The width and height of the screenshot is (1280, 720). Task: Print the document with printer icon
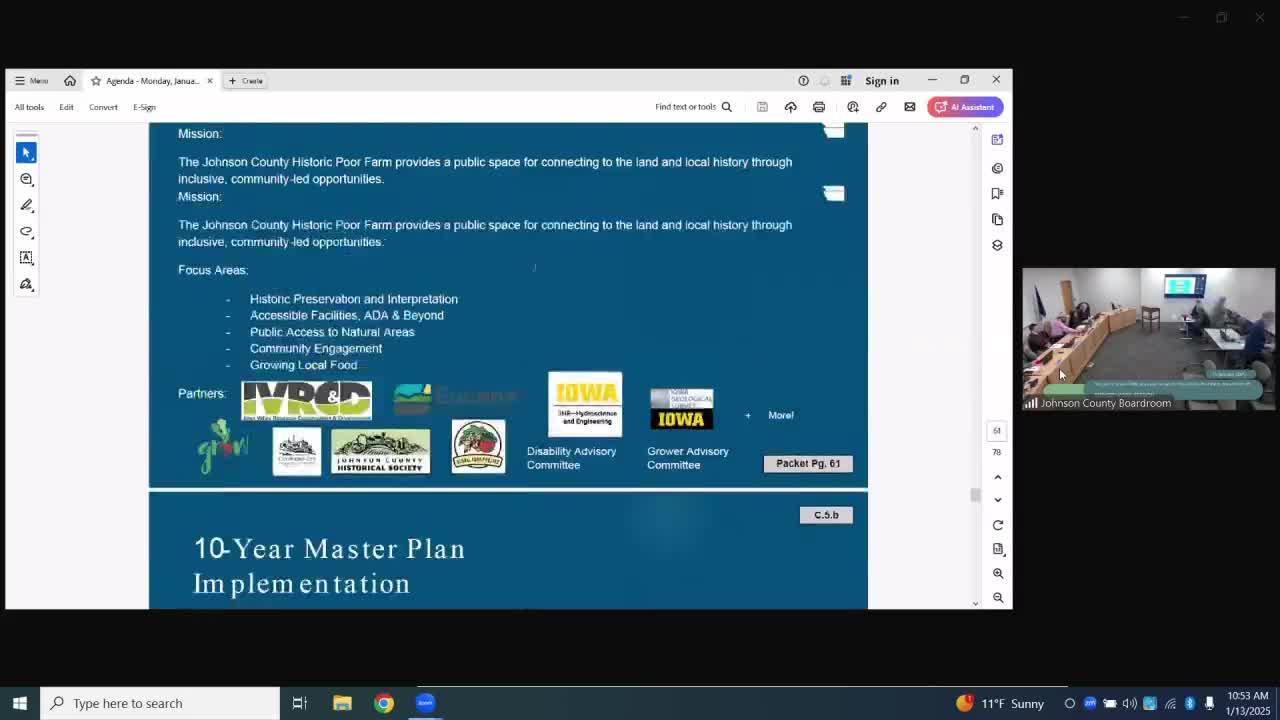pos(819,107)
